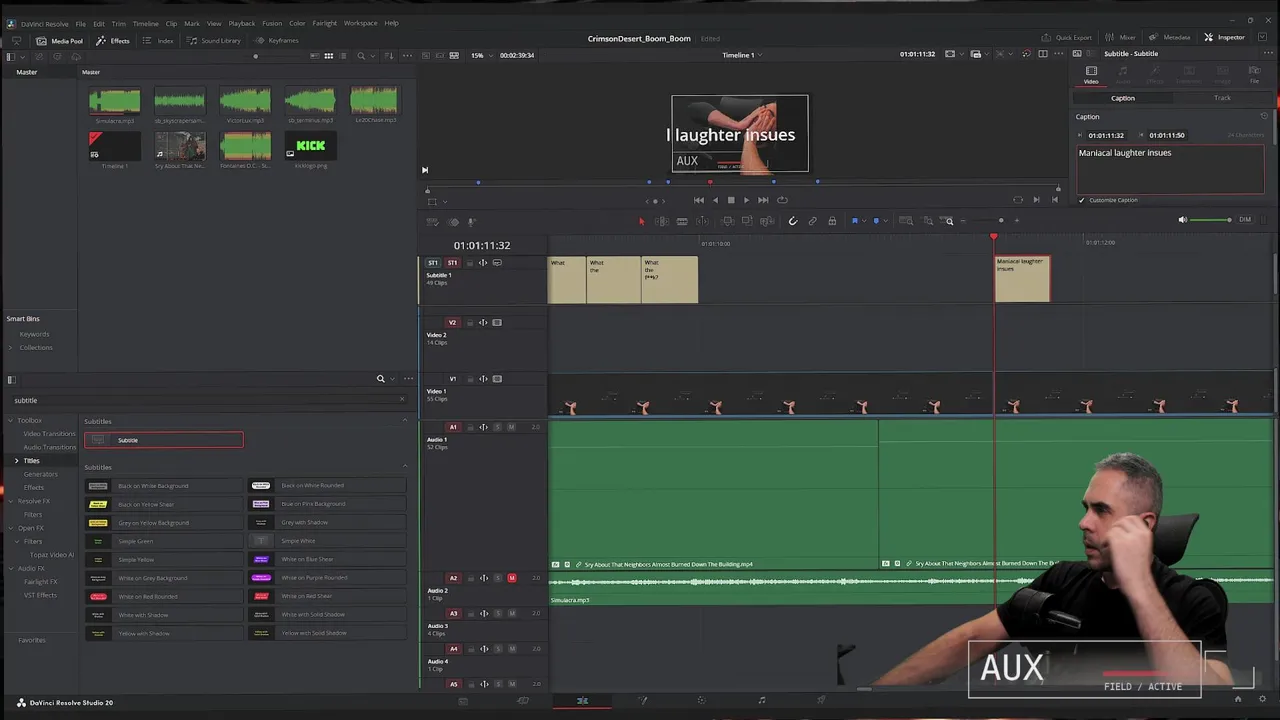Toggle the Effects panel button

point(113,41)
